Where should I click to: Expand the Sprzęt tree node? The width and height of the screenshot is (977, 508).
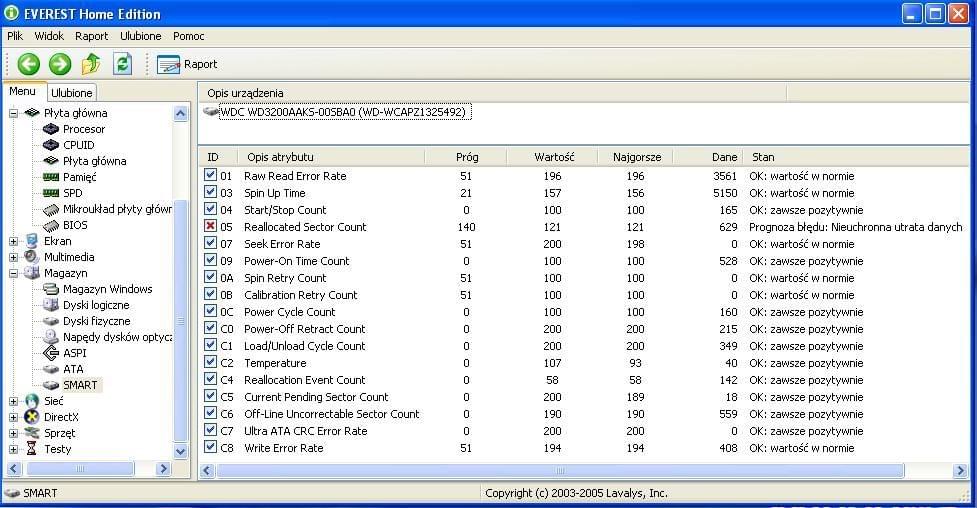tap(13, 433)
